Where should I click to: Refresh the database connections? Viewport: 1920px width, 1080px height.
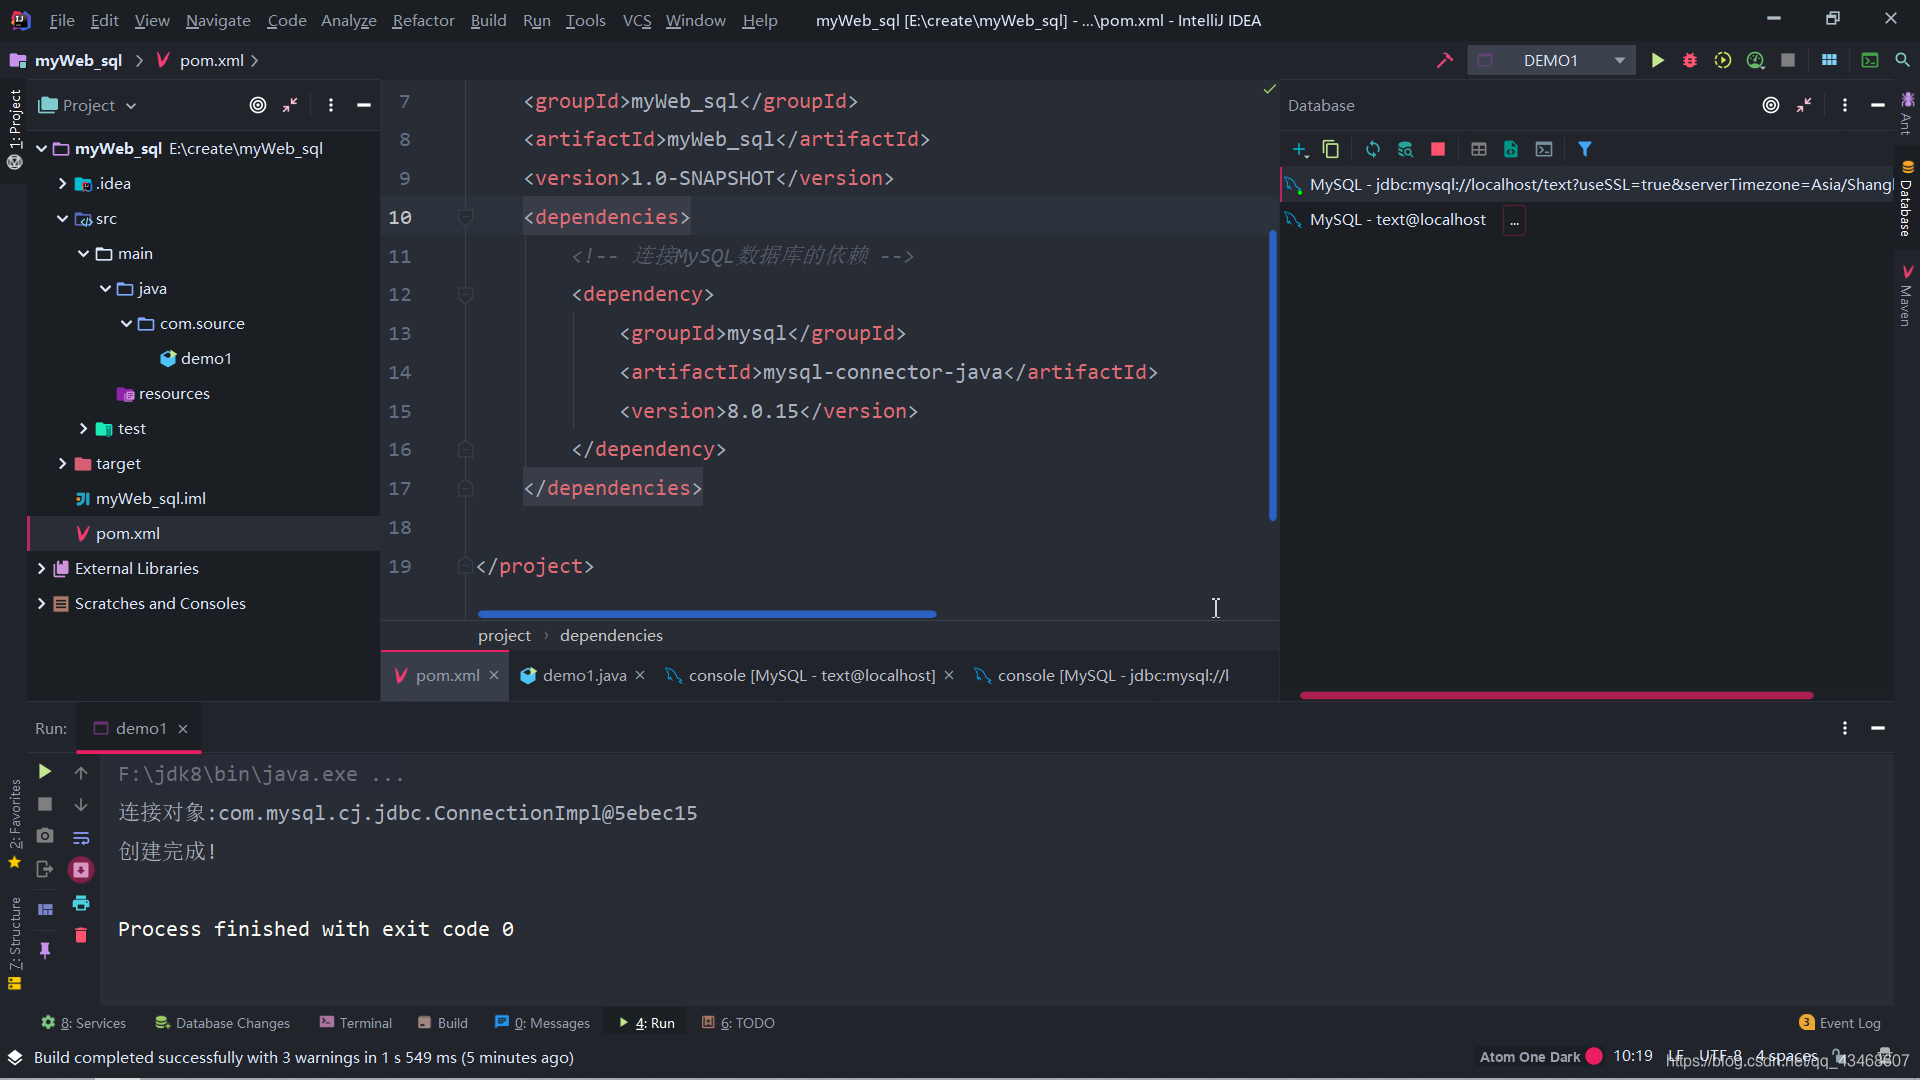[1373, 149]
